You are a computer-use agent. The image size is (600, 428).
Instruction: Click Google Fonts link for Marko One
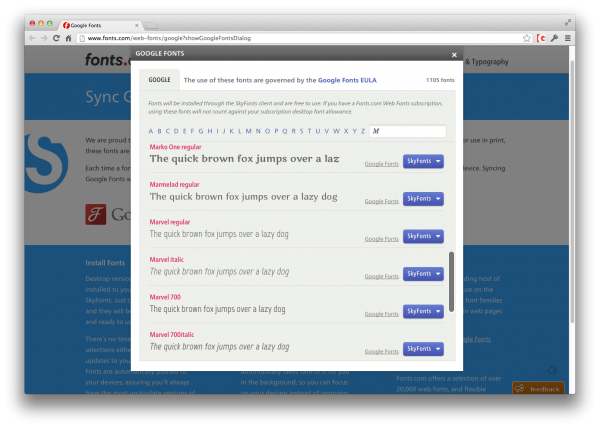(382, 164)
